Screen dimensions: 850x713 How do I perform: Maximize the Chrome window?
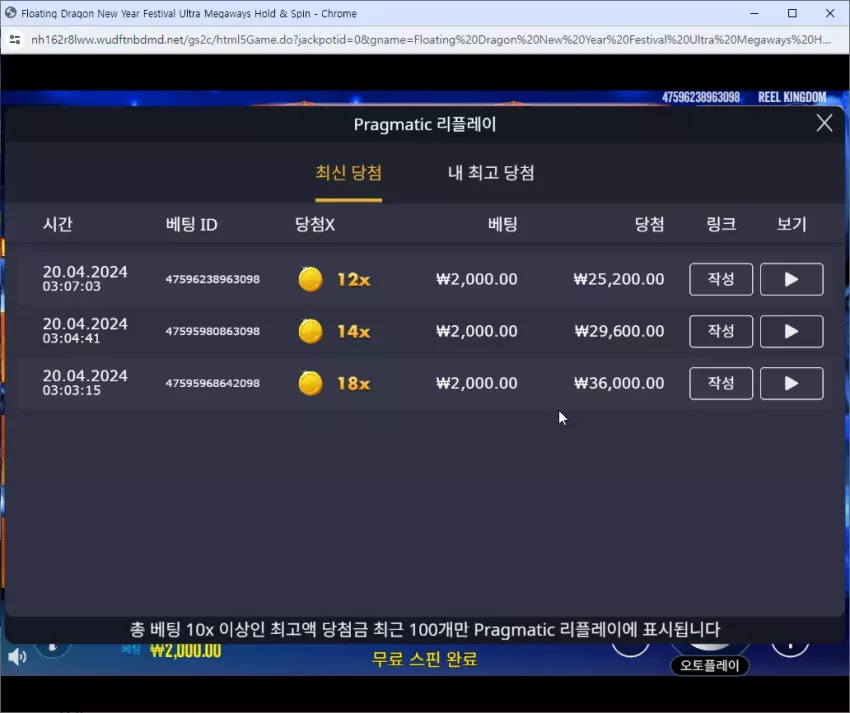[792, 13]
